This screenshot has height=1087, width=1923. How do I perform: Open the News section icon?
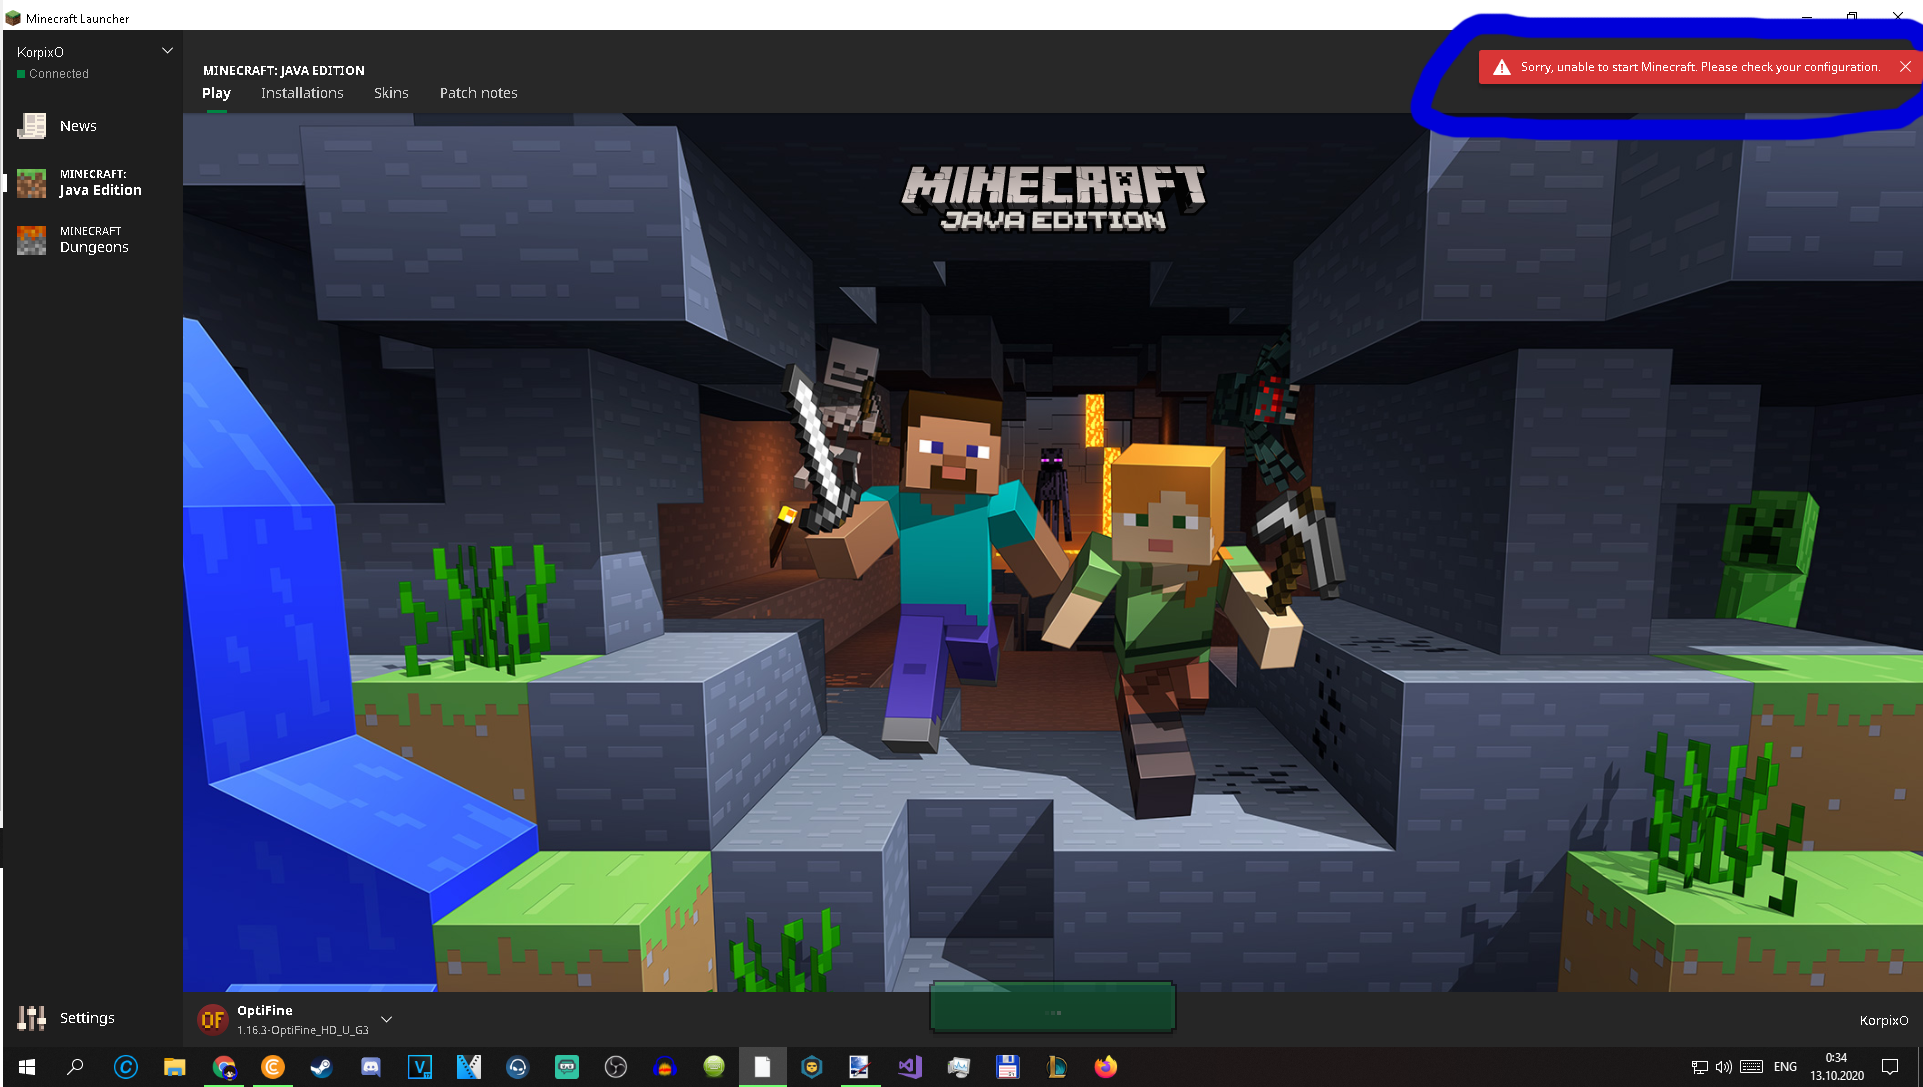pyautogui.click(x=32, y=126)
